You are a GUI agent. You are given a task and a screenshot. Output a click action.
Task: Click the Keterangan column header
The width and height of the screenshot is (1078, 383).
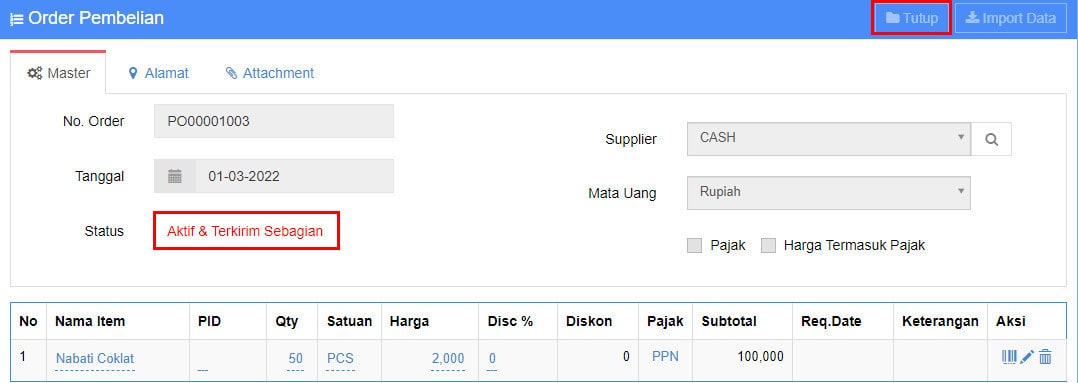click(x=940, y=321)
